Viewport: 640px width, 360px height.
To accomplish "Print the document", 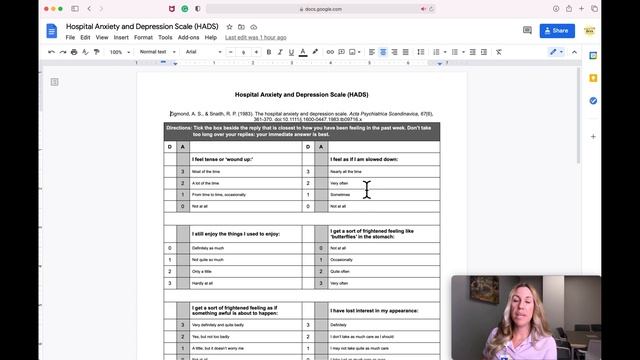I will pos(74,52).
